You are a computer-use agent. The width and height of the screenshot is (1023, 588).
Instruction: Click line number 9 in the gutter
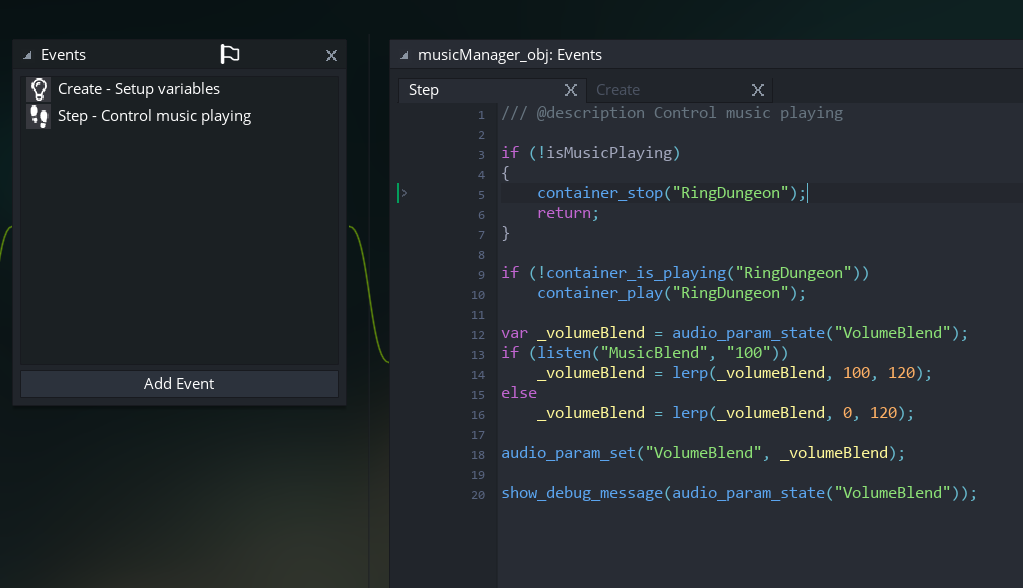481,275
